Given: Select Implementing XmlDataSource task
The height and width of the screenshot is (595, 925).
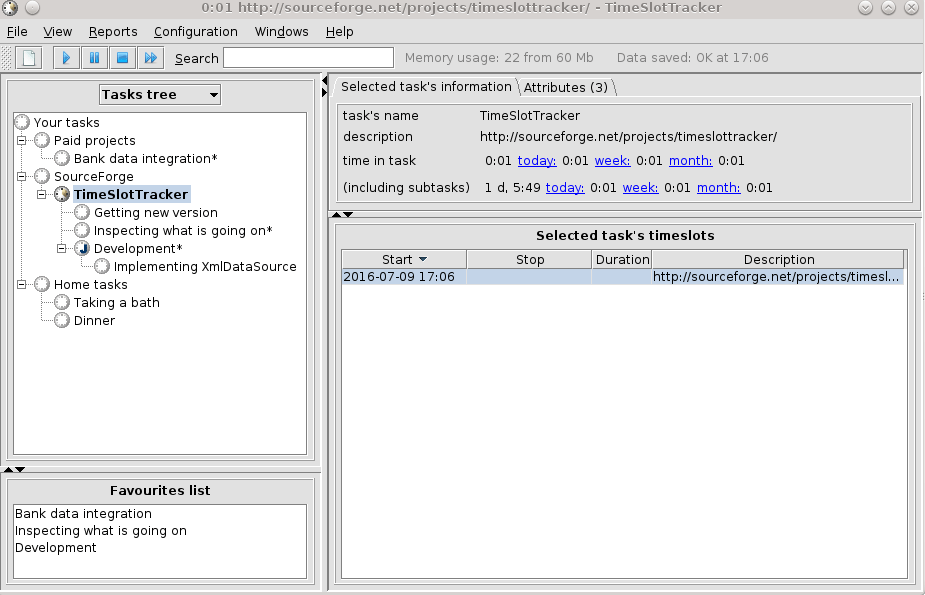Looking at the screenshot, I should [x=205, y=267].
